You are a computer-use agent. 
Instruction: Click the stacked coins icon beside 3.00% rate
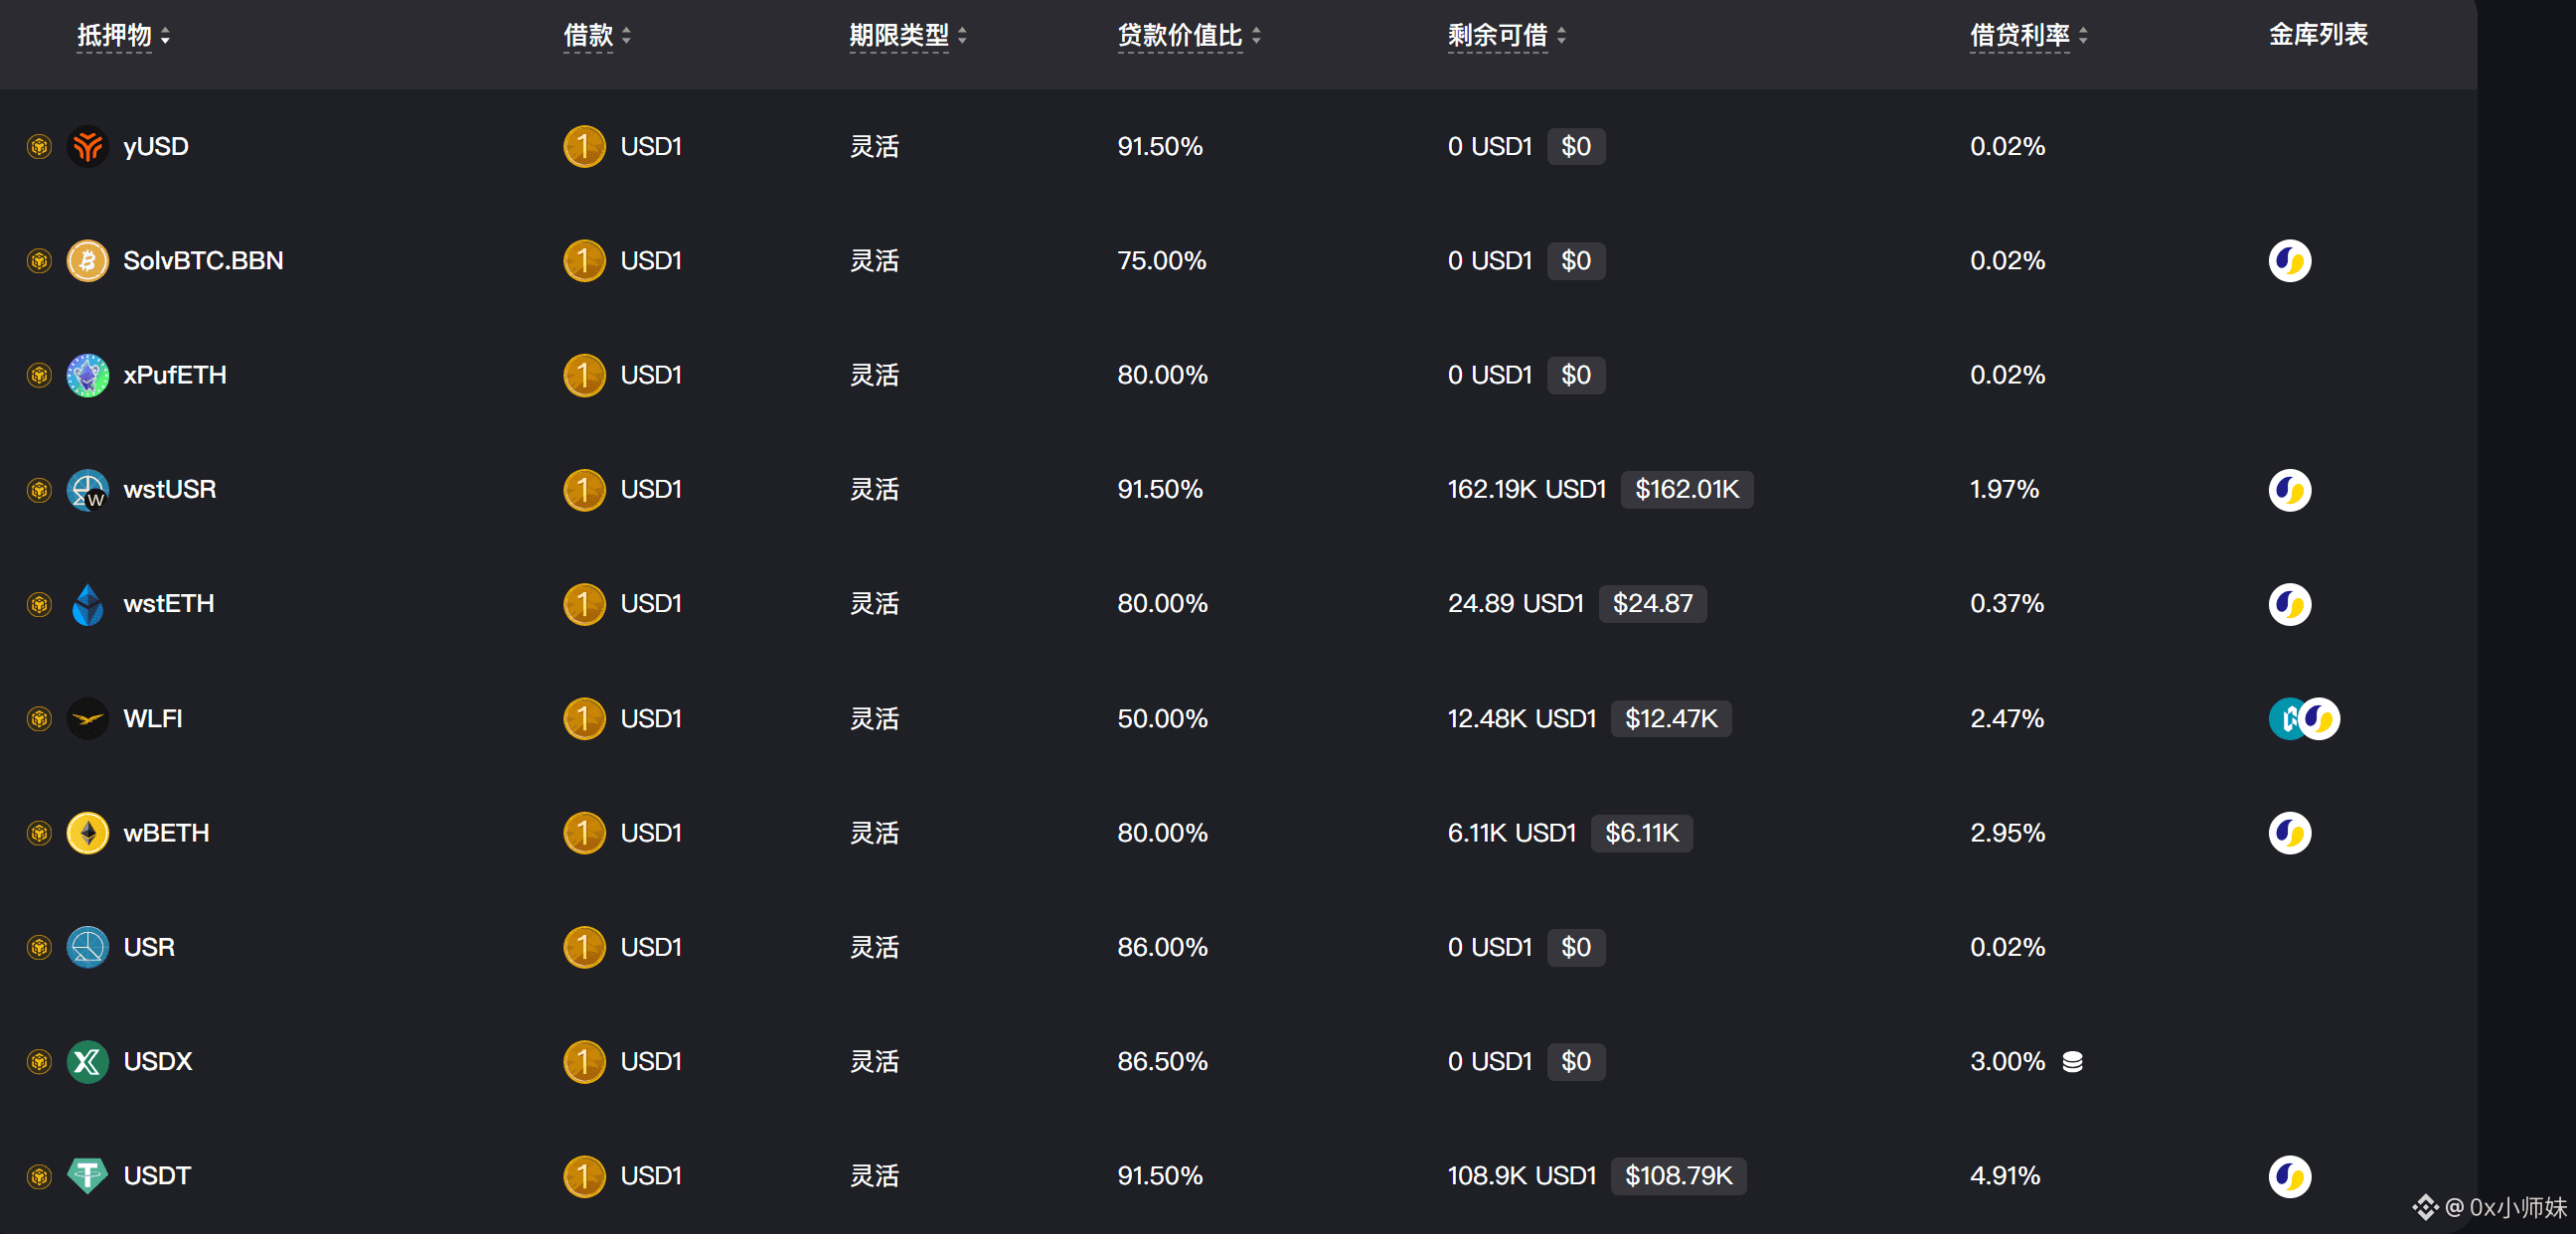(2072, 1061)
